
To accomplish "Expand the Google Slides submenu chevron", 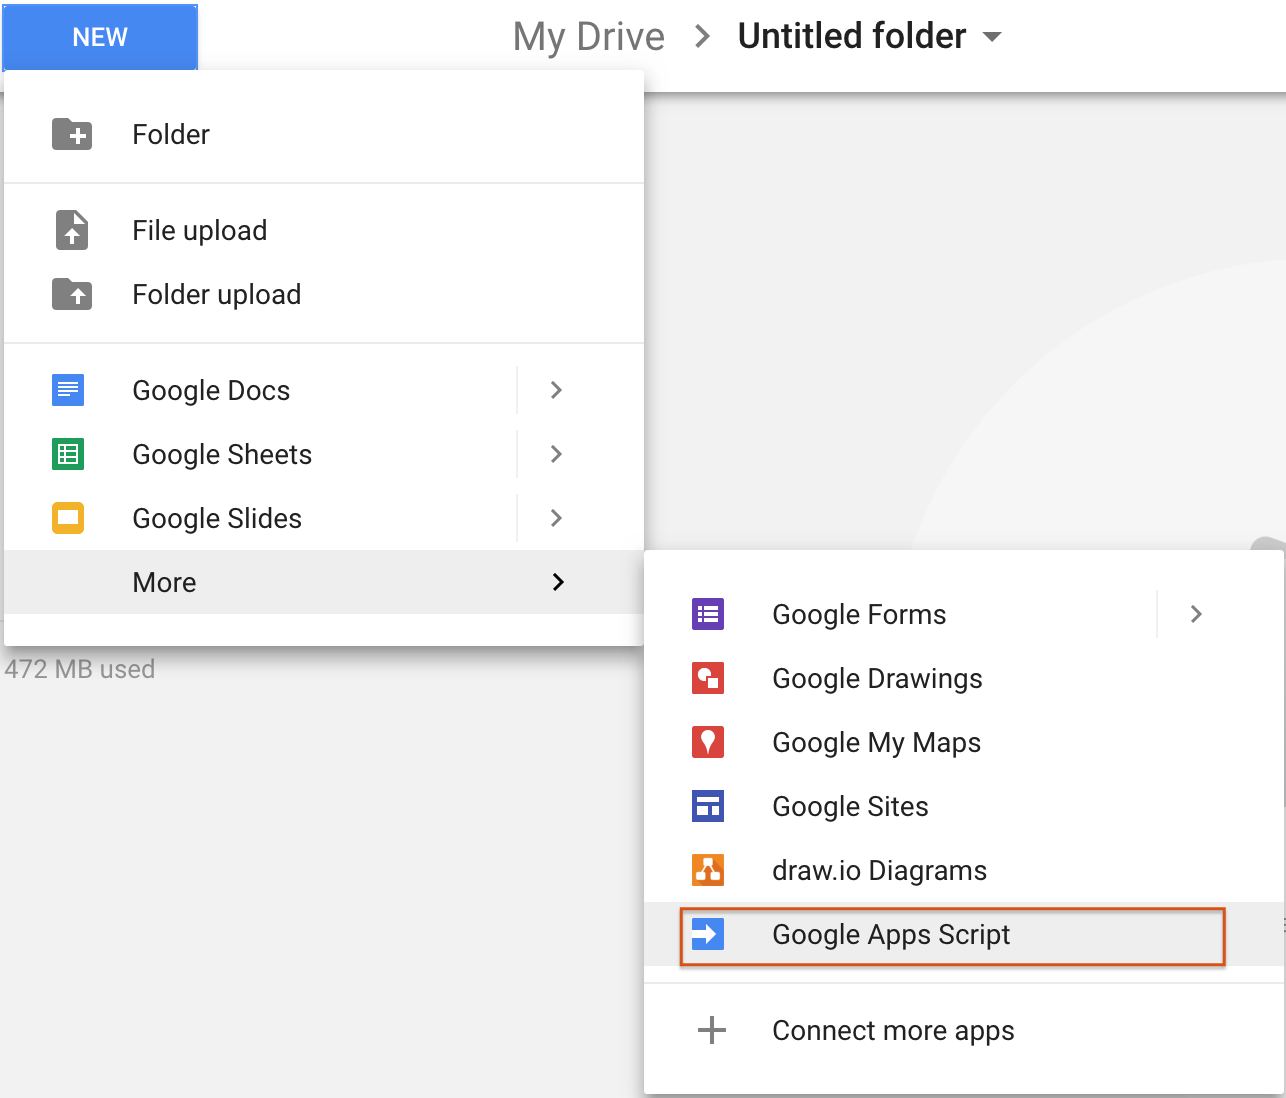I will tap(557, 518).
